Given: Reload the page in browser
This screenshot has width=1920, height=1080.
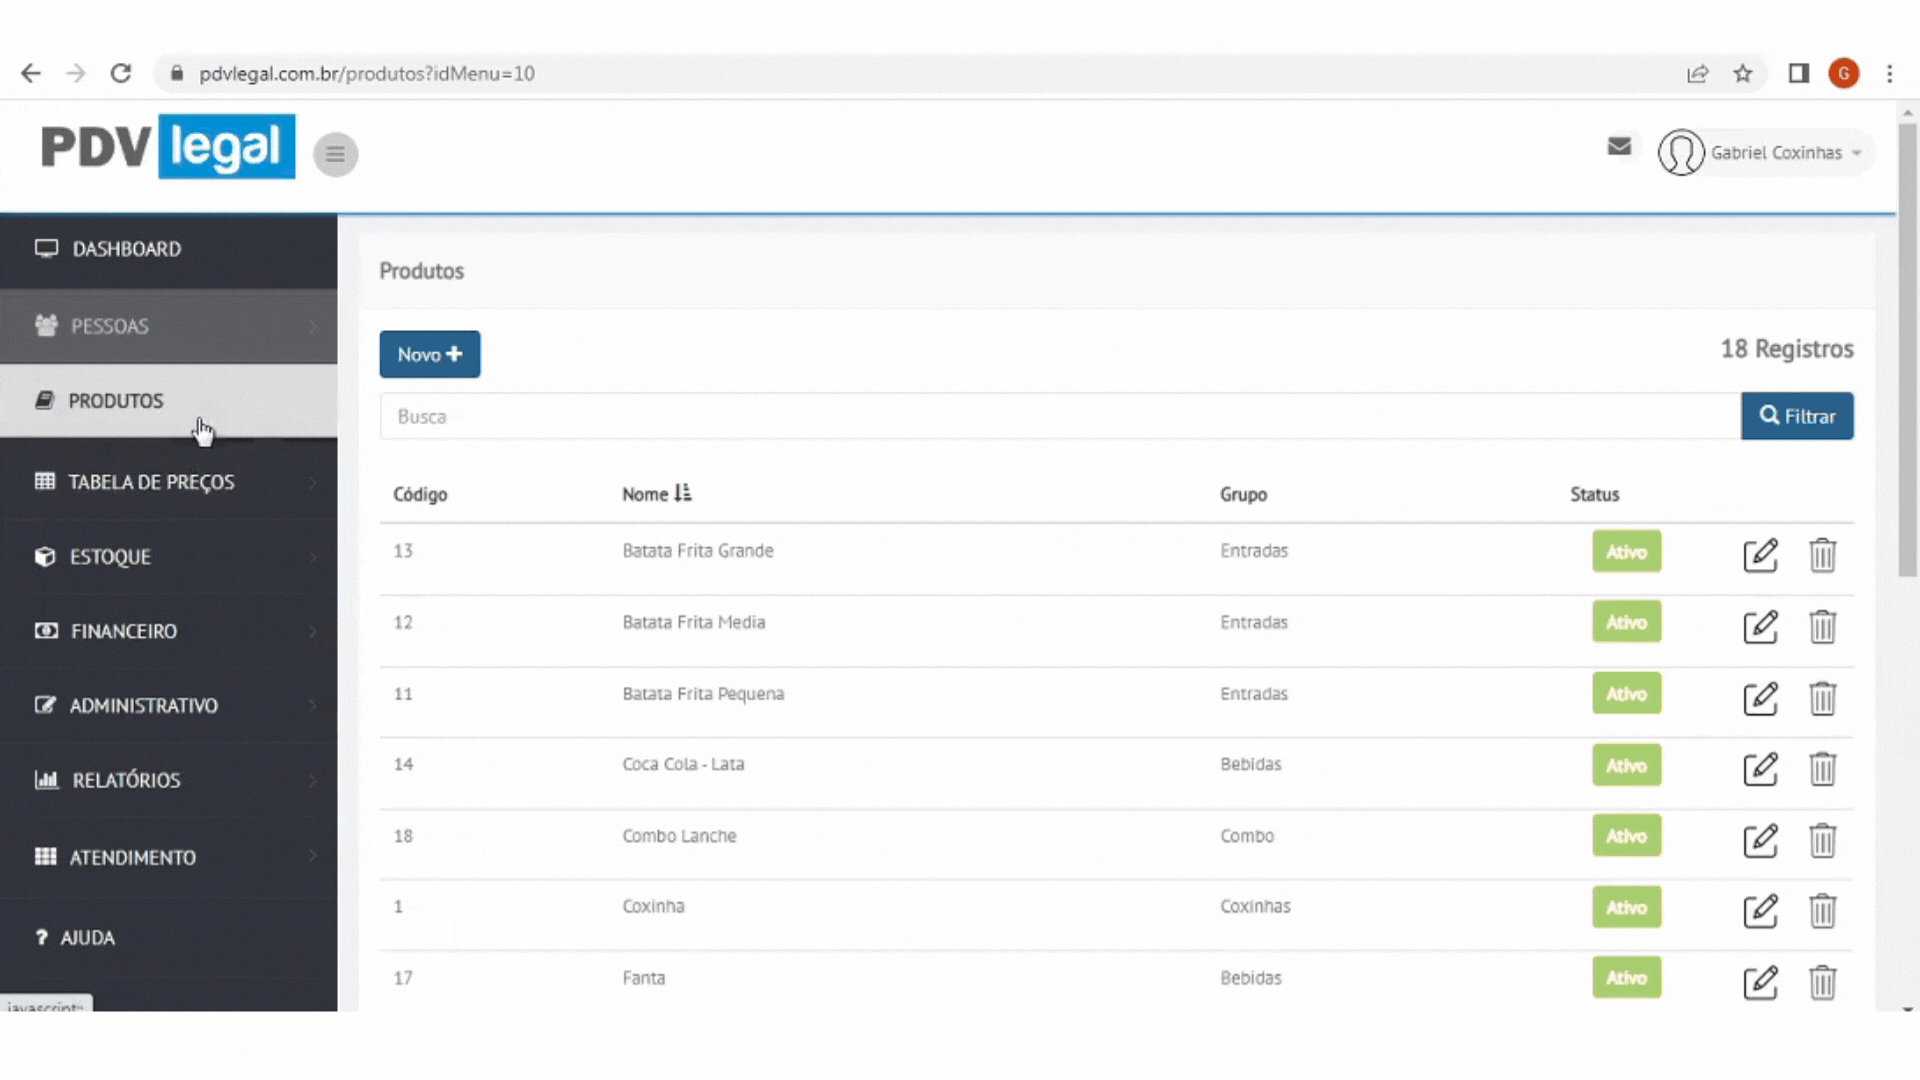Looking at the screenshot, I should 121,74.
